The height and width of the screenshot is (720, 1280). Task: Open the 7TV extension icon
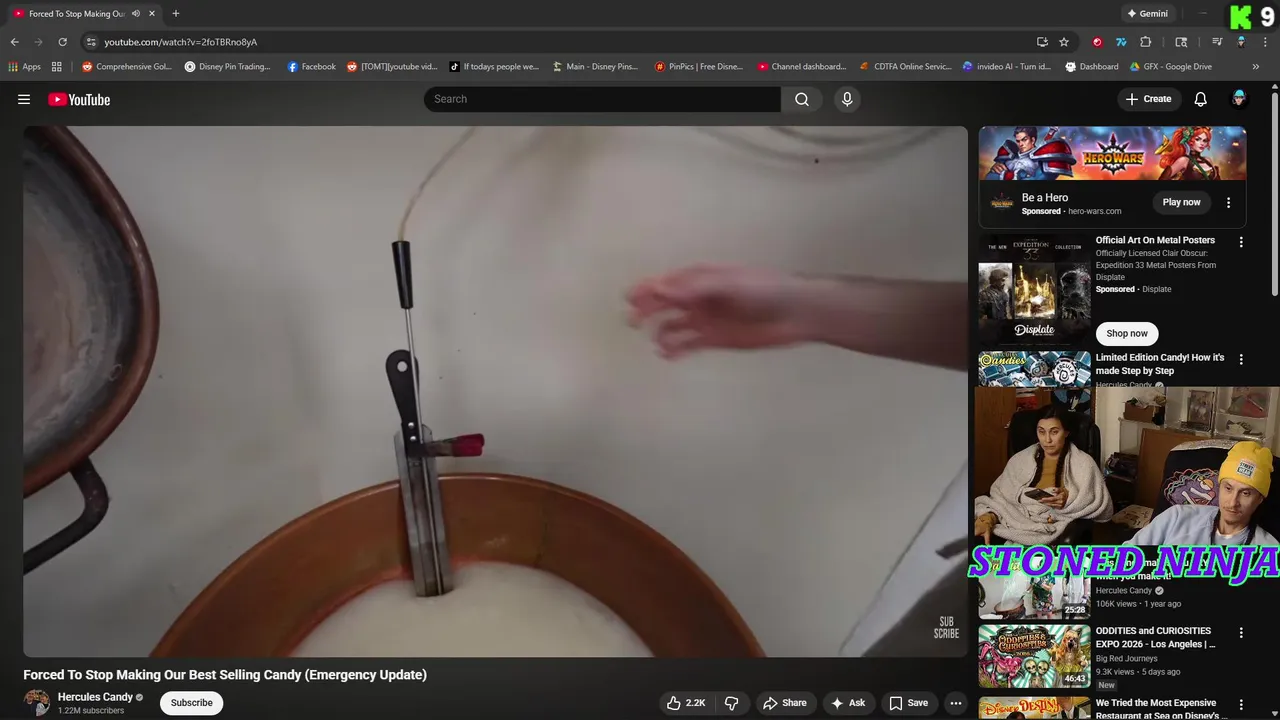point(1121,42)
